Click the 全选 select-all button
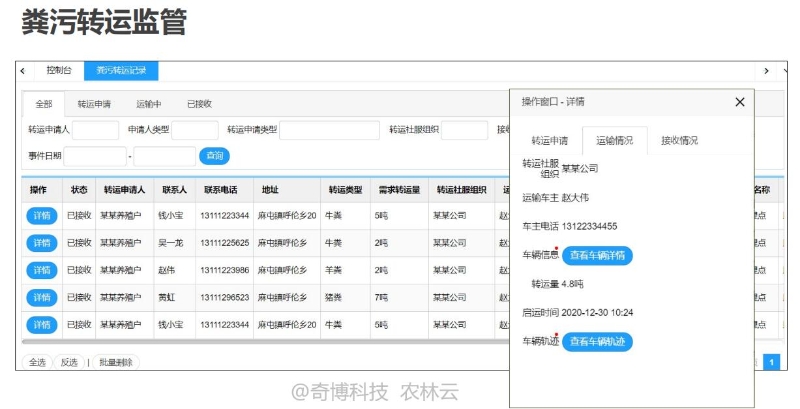The width and height of the screenshot is (800, 409). pos(37,362)
